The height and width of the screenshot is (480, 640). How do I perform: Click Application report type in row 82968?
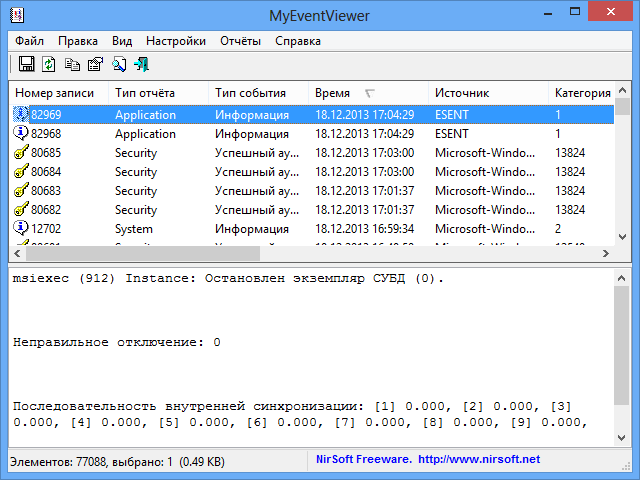point(145,134)
